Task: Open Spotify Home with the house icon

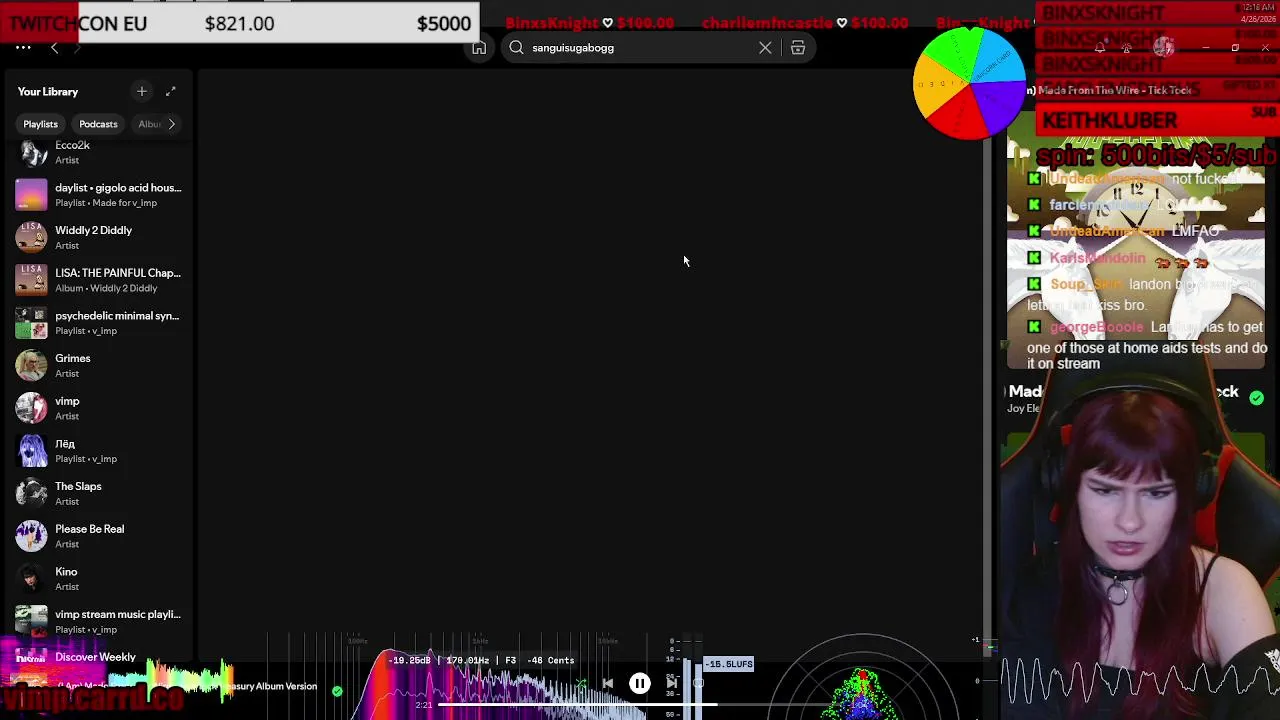Action: click(x=479, y=48)
